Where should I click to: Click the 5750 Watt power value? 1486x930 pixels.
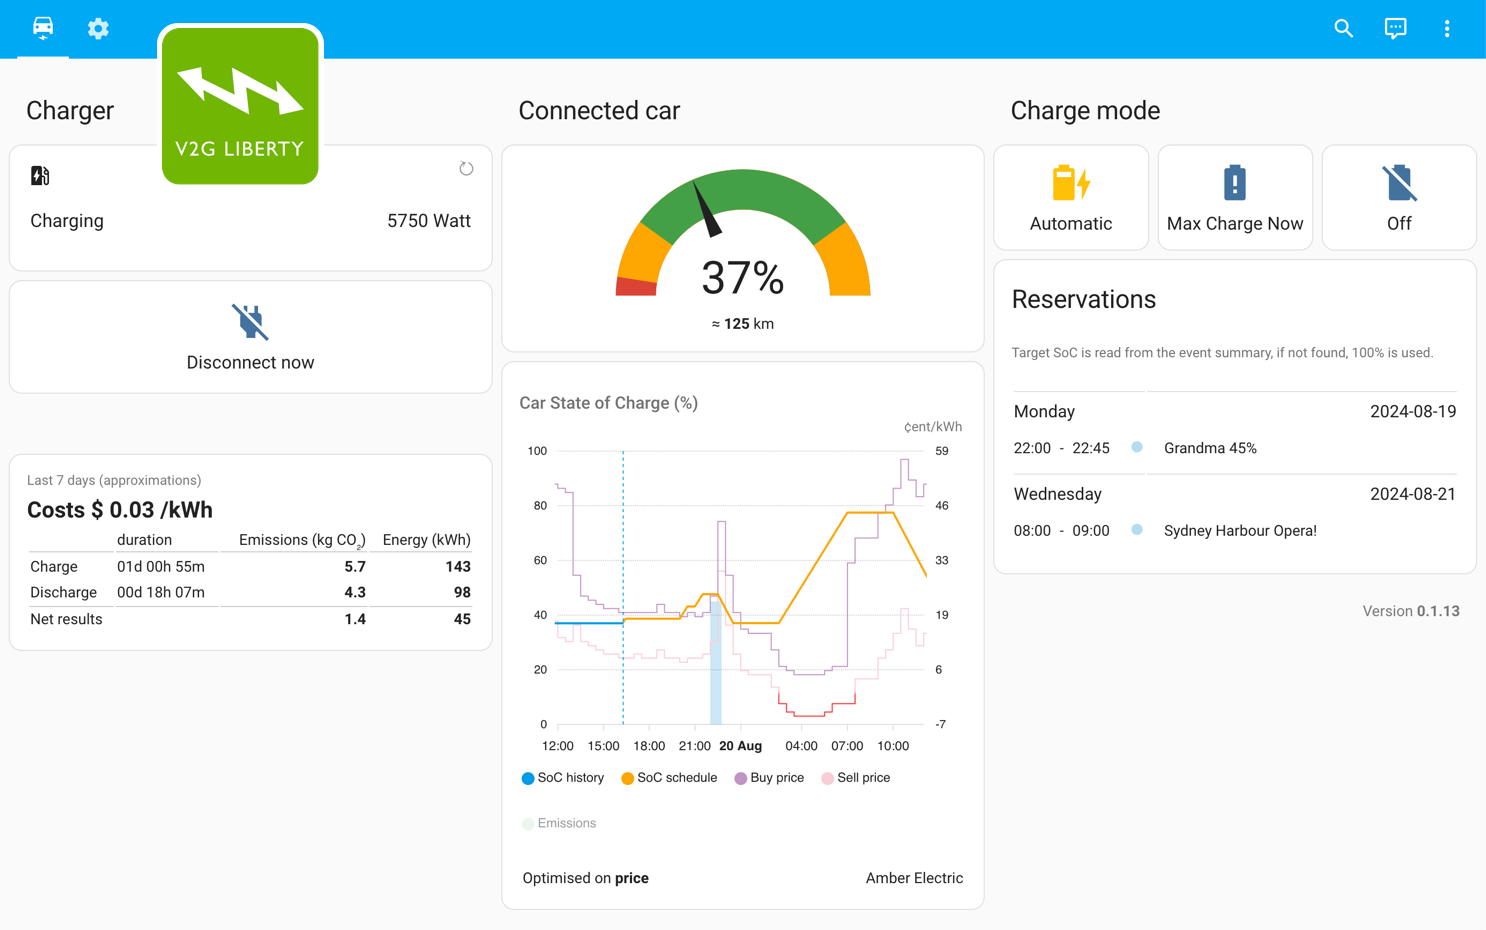429,221
